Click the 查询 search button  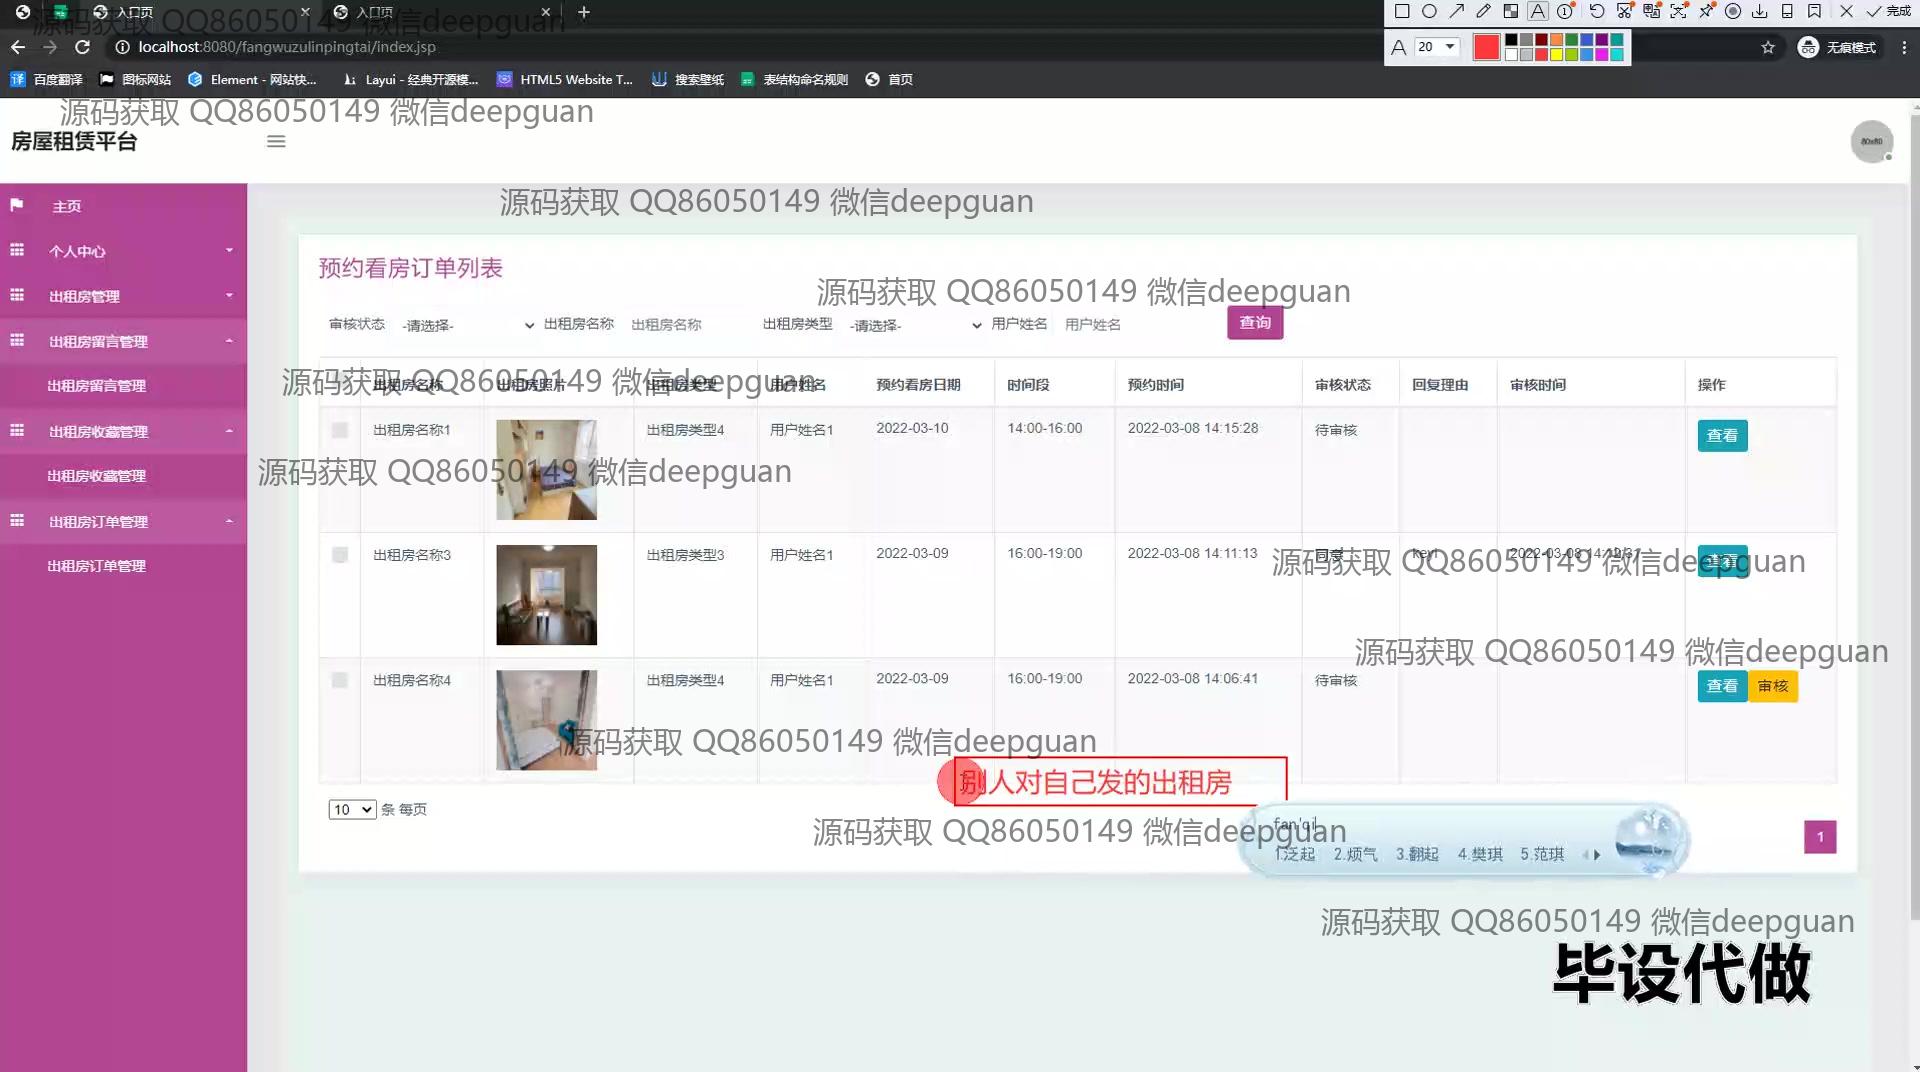tap(1255, 323)
